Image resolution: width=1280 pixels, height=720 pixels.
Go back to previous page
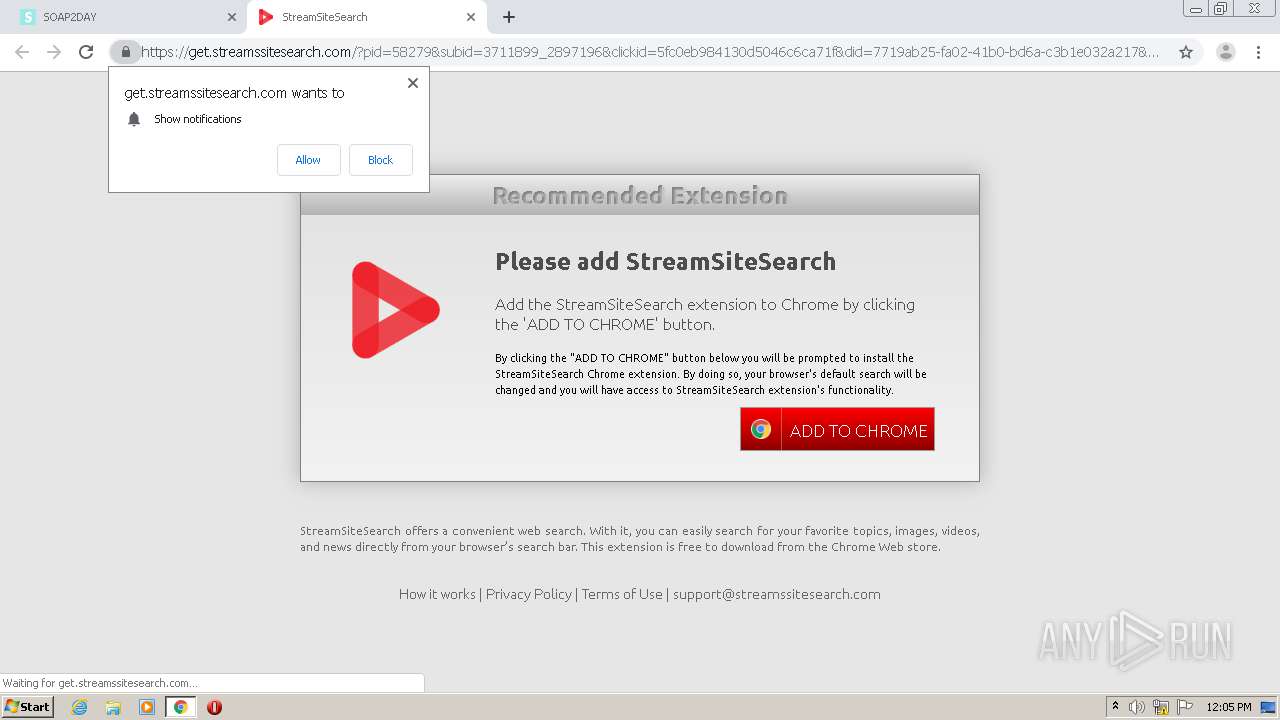click(22, 52)
